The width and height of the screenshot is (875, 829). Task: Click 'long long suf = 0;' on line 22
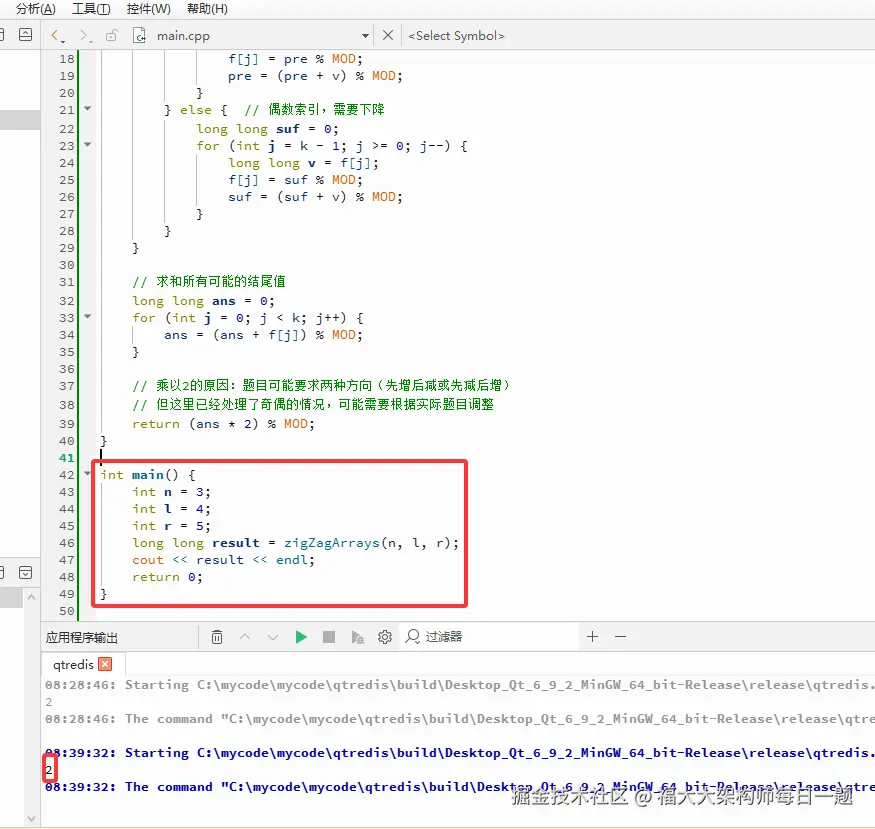tap(267, 129)
